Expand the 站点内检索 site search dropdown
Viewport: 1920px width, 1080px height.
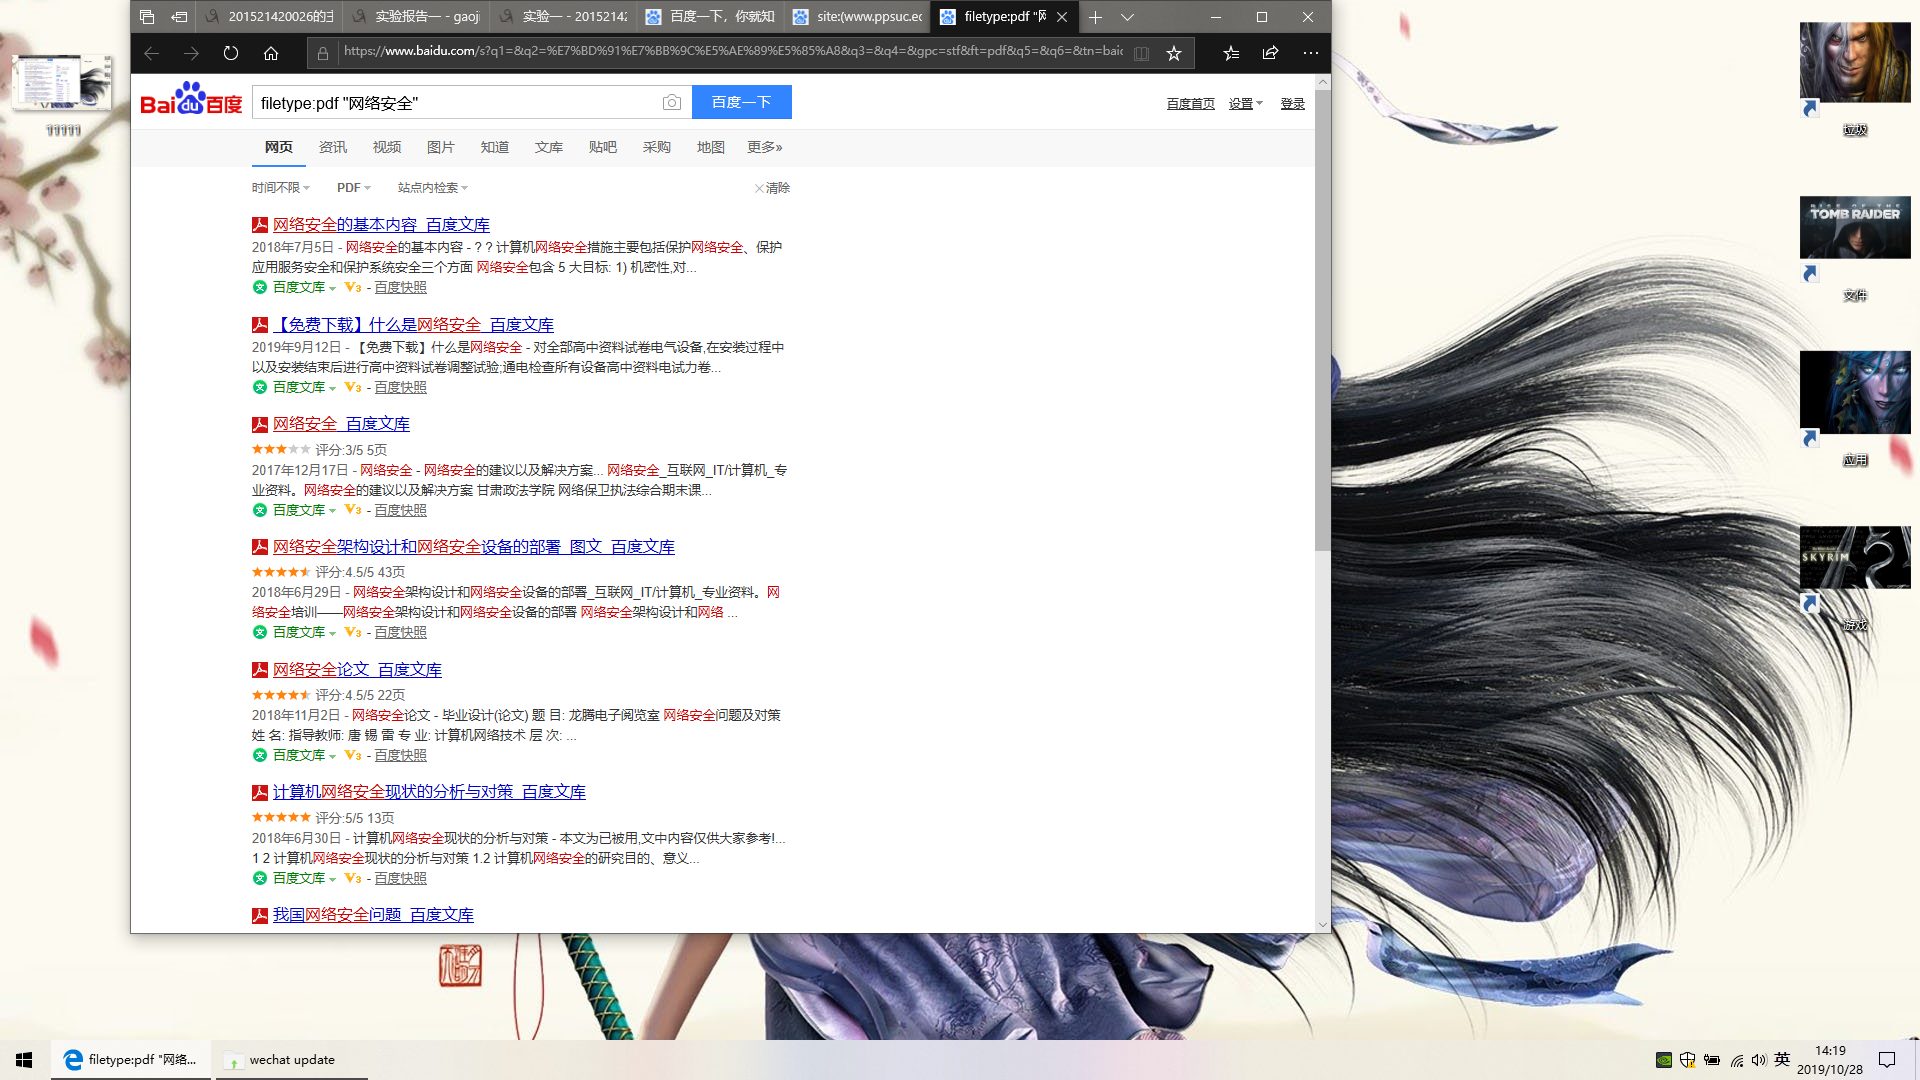432,188
